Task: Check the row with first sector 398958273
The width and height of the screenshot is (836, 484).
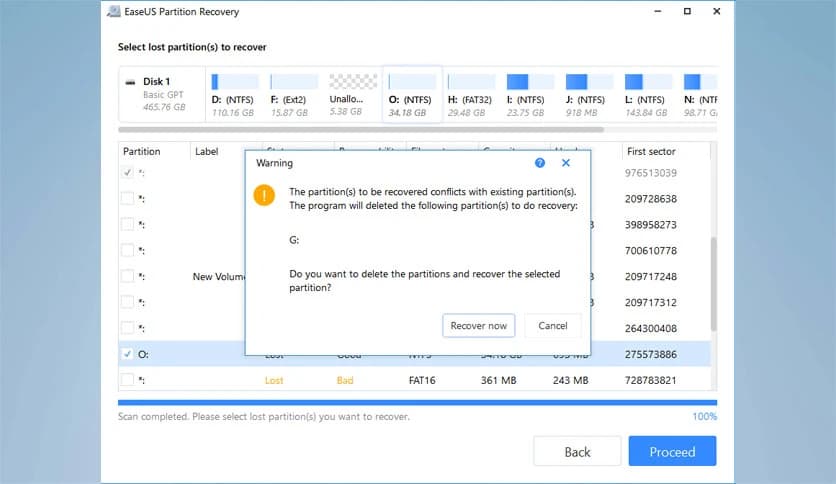Action: pyautogui.click(x=127, y=224)
